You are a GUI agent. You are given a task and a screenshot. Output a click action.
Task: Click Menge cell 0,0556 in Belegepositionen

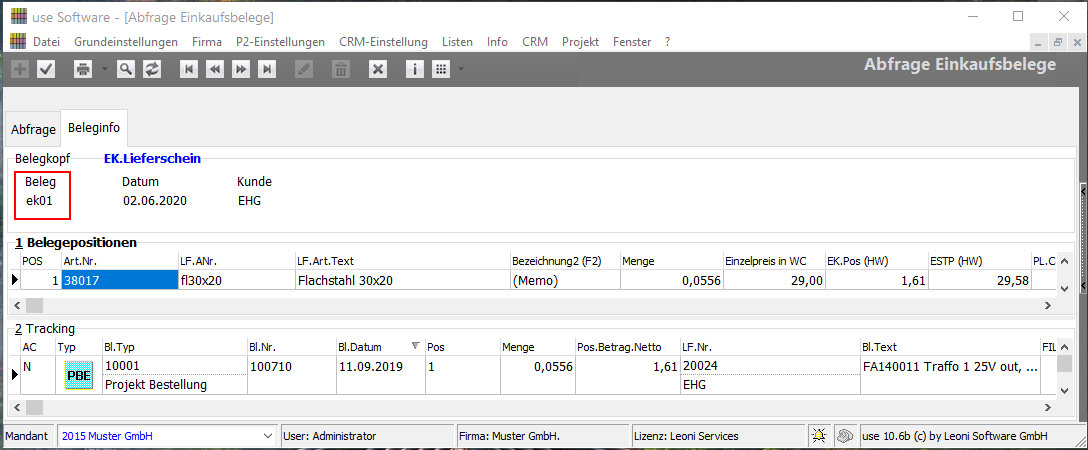tap(672, 280)
